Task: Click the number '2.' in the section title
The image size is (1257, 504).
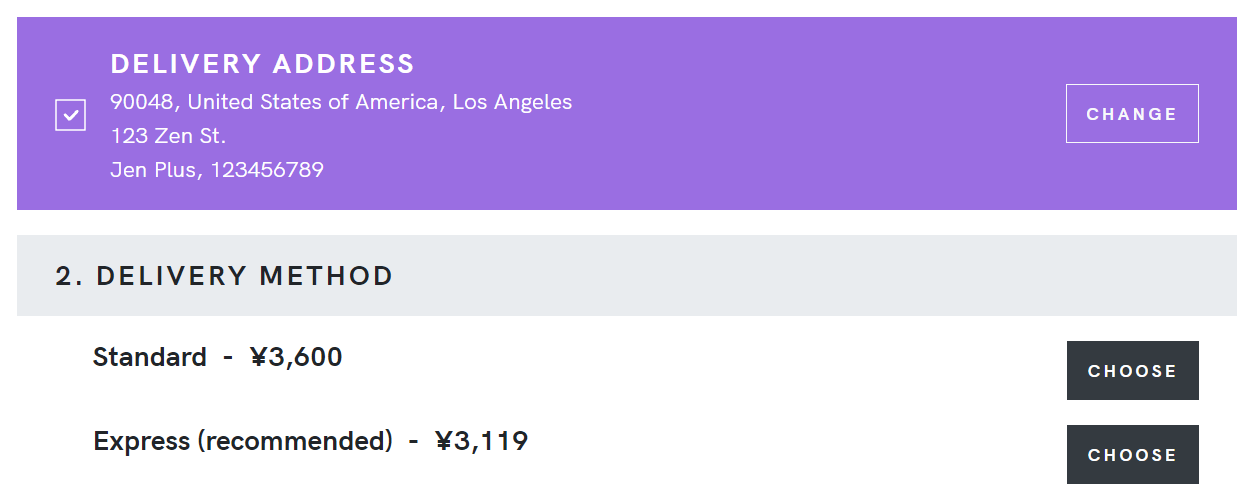Action: pyautogui.click(x=69, y=276)
